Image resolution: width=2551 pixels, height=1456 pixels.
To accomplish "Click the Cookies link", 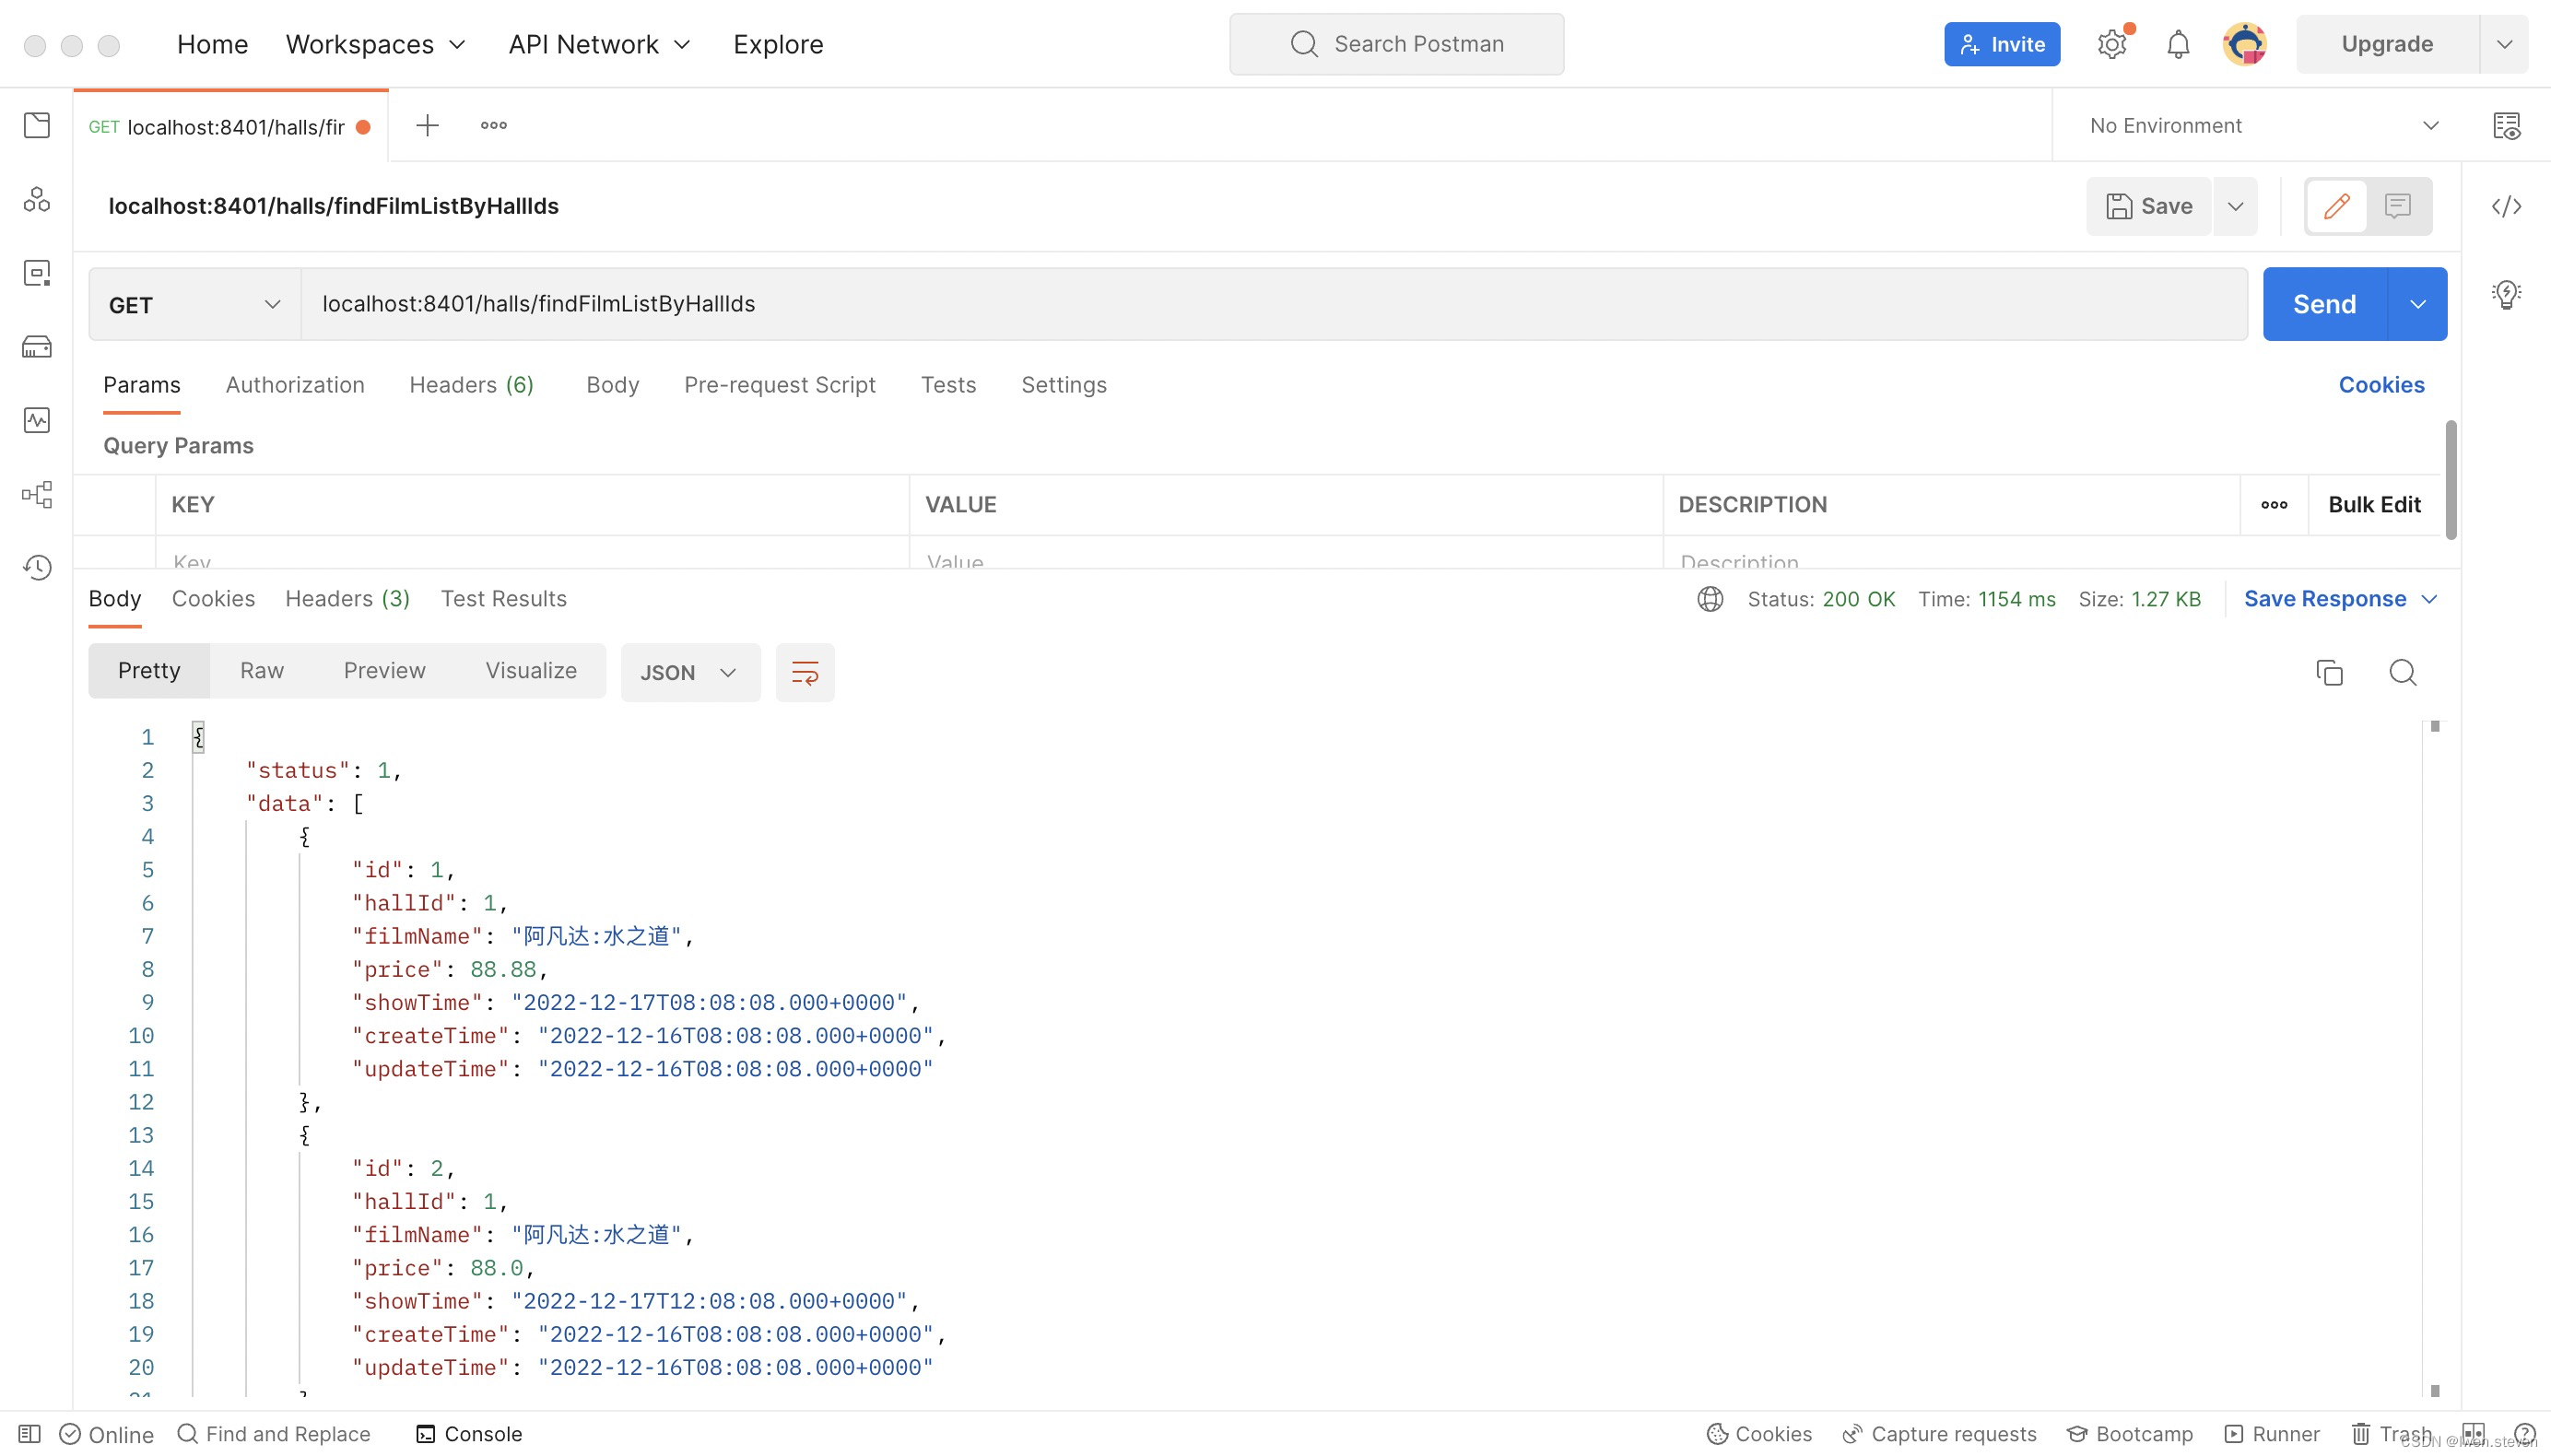I will [2380, 385].
